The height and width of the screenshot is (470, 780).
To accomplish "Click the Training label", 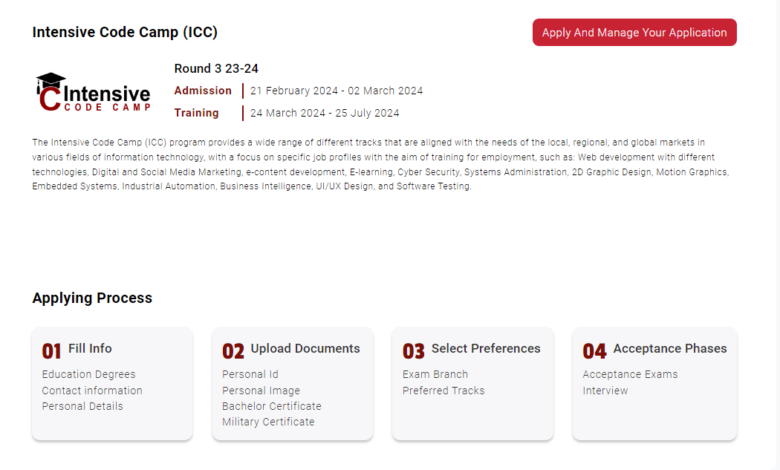I will 196,113.
